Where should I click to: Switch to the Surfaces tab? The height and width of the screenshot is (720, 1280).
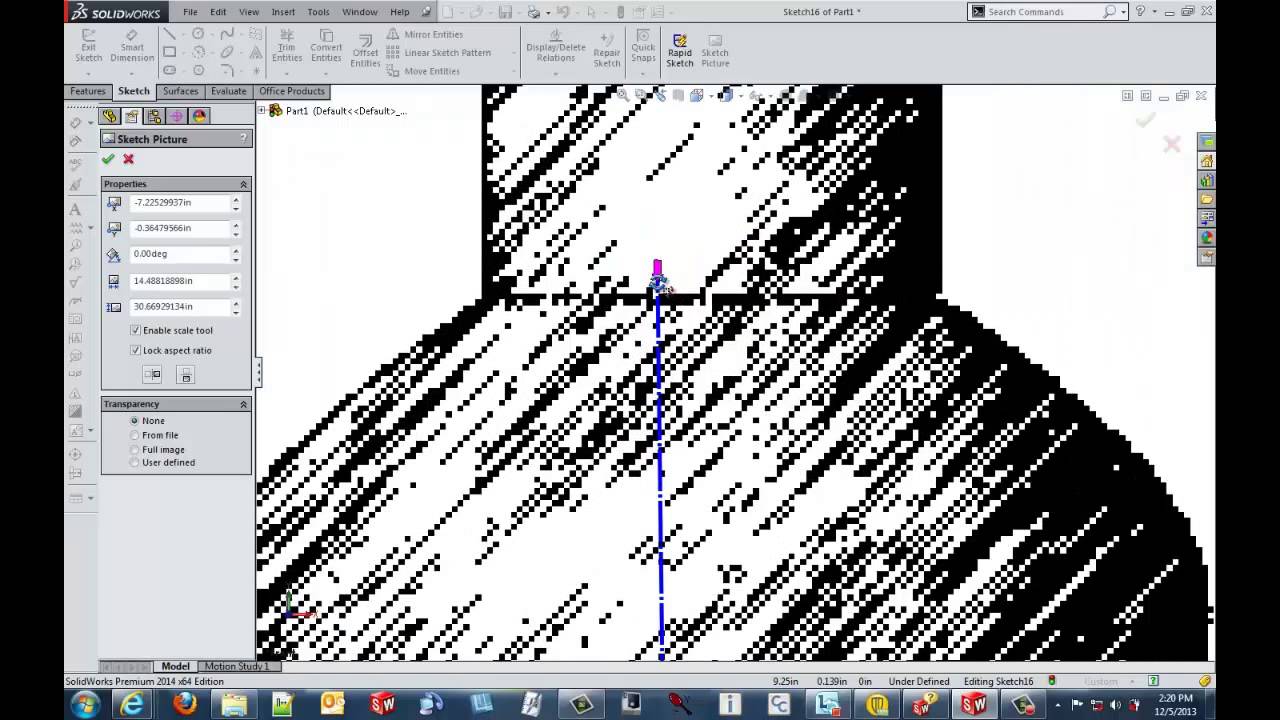[180, 91]
